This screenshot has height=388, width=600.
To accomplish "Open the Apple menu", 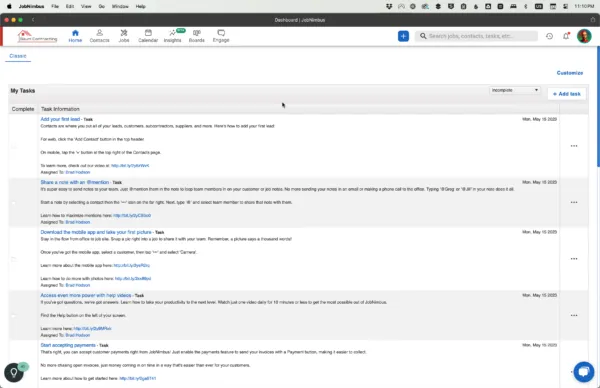I will pos(9,6).
